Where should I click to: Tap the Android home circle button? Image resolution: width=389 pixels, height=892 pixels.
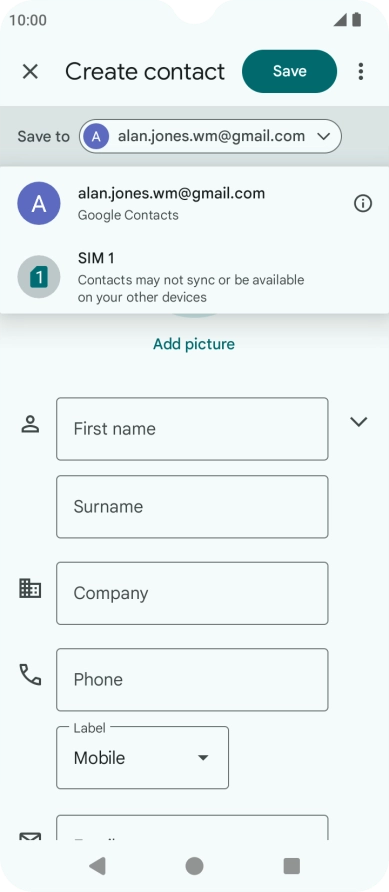click(194, 866)
